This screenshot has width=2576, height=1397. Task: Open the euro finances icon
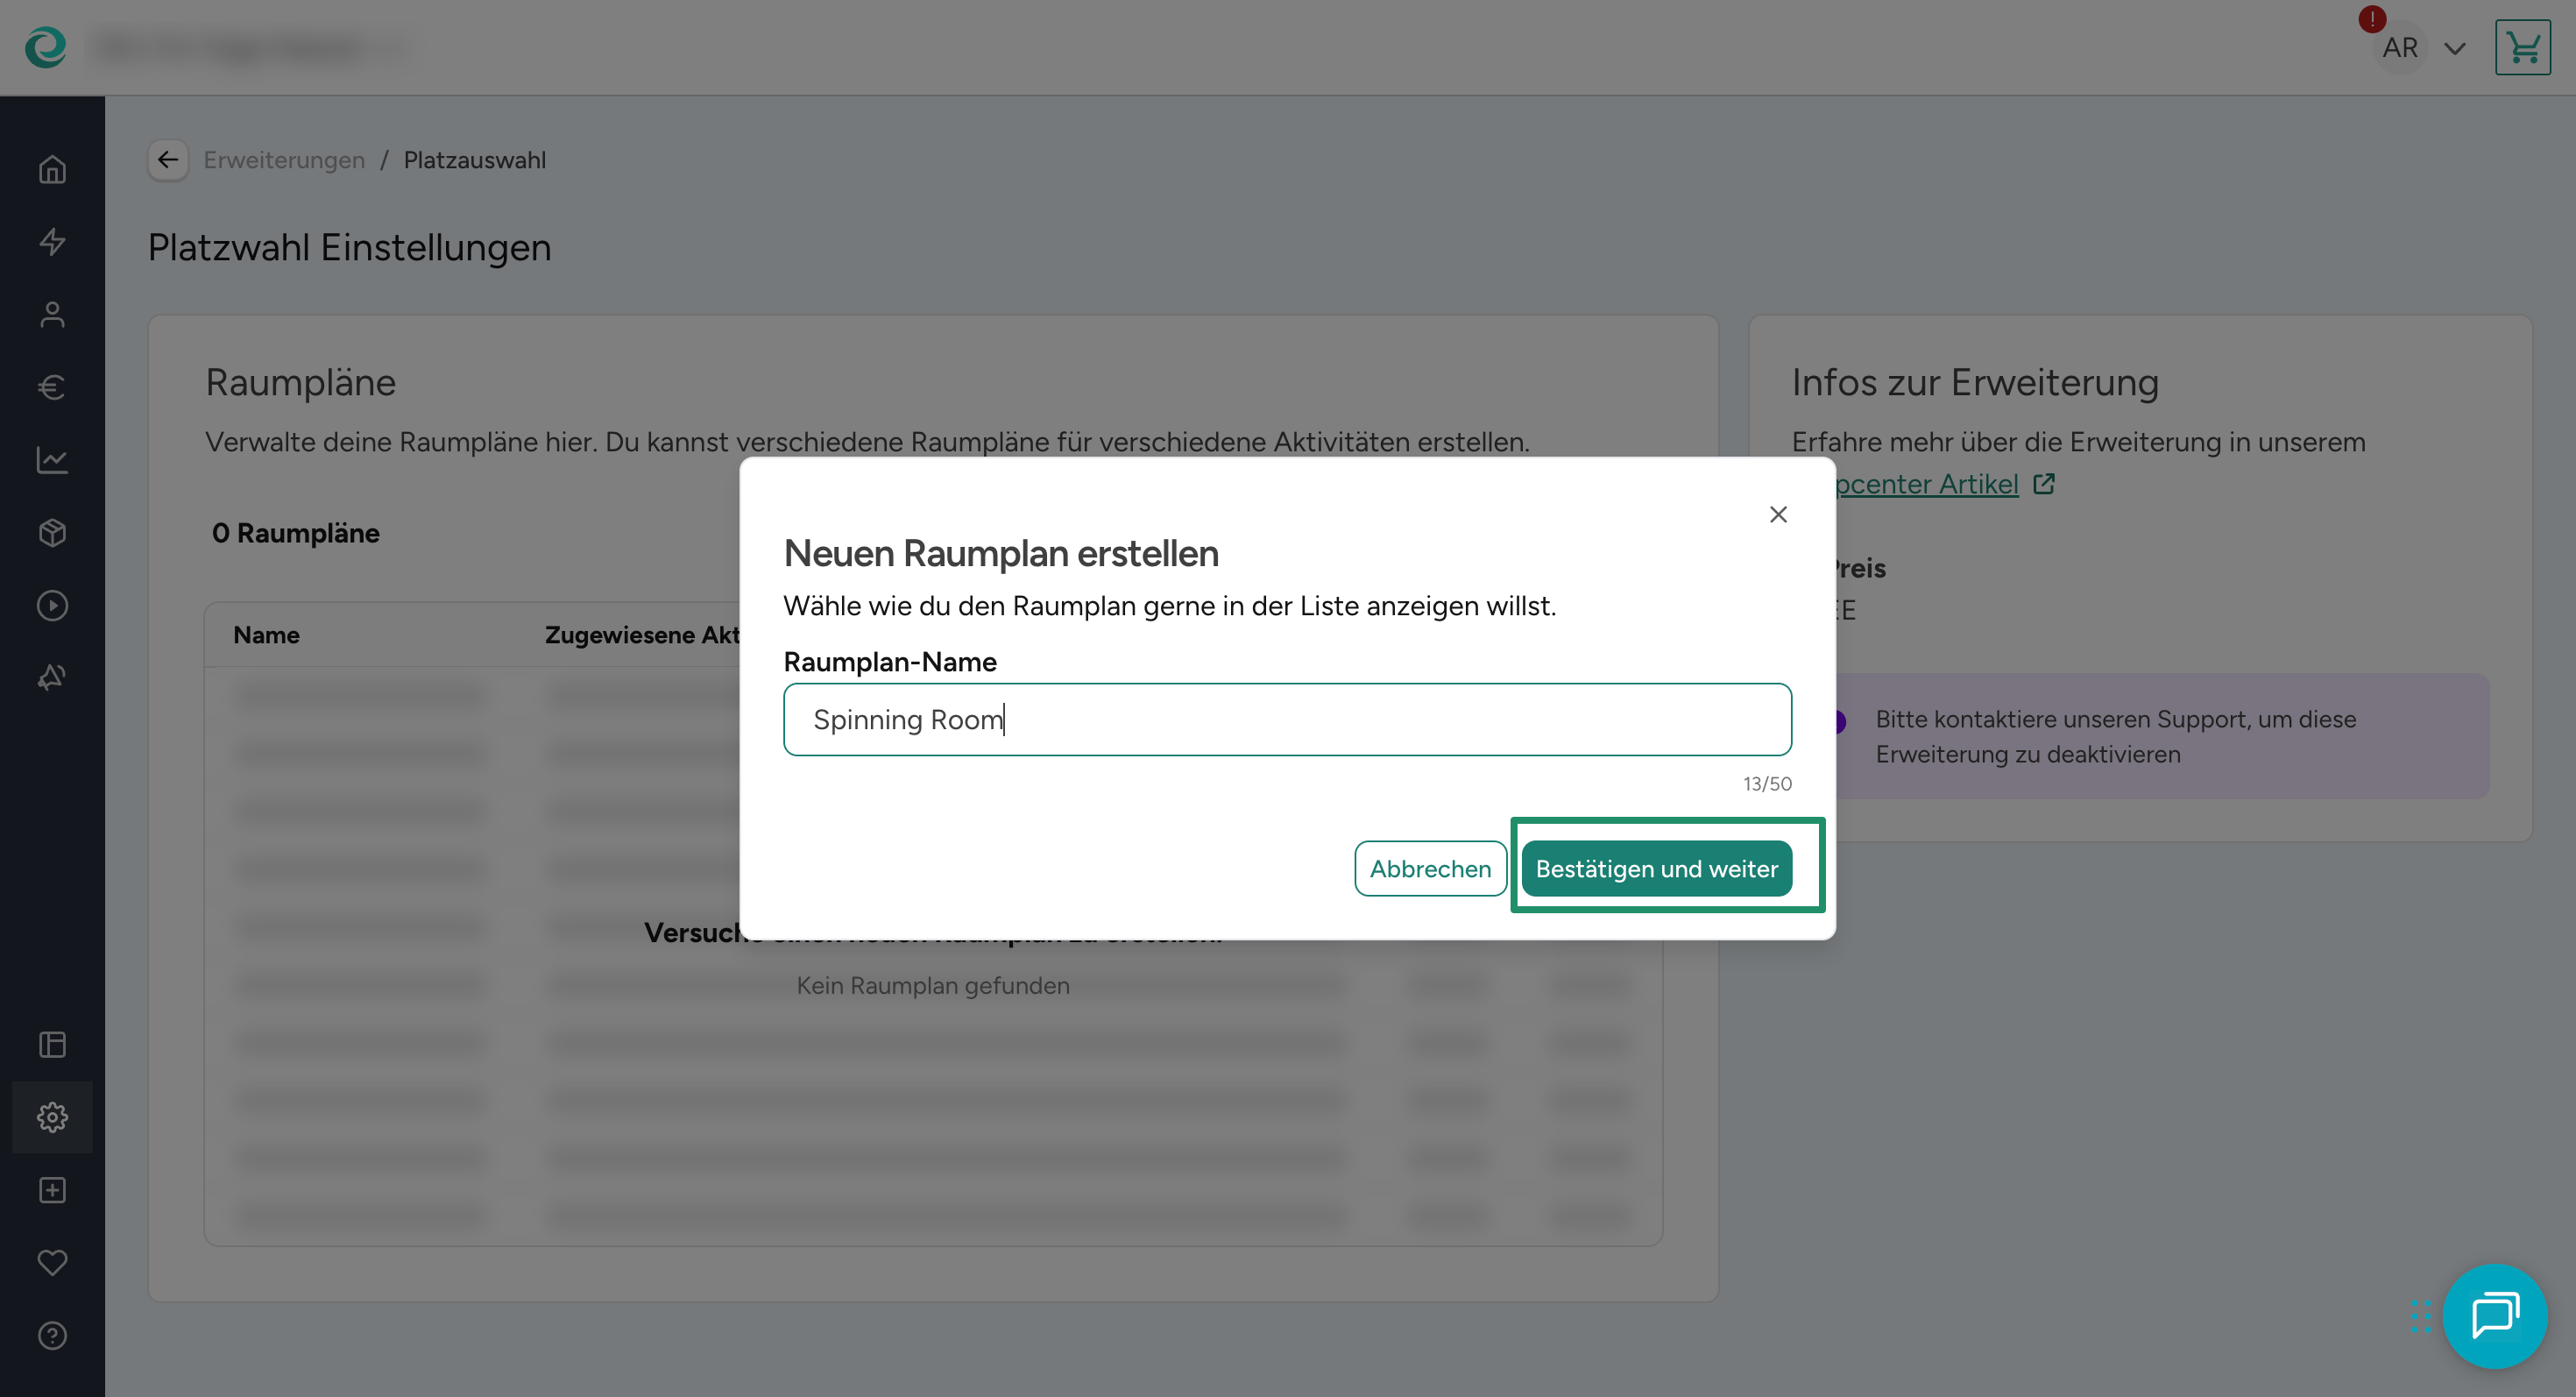[x=52, y=387]
